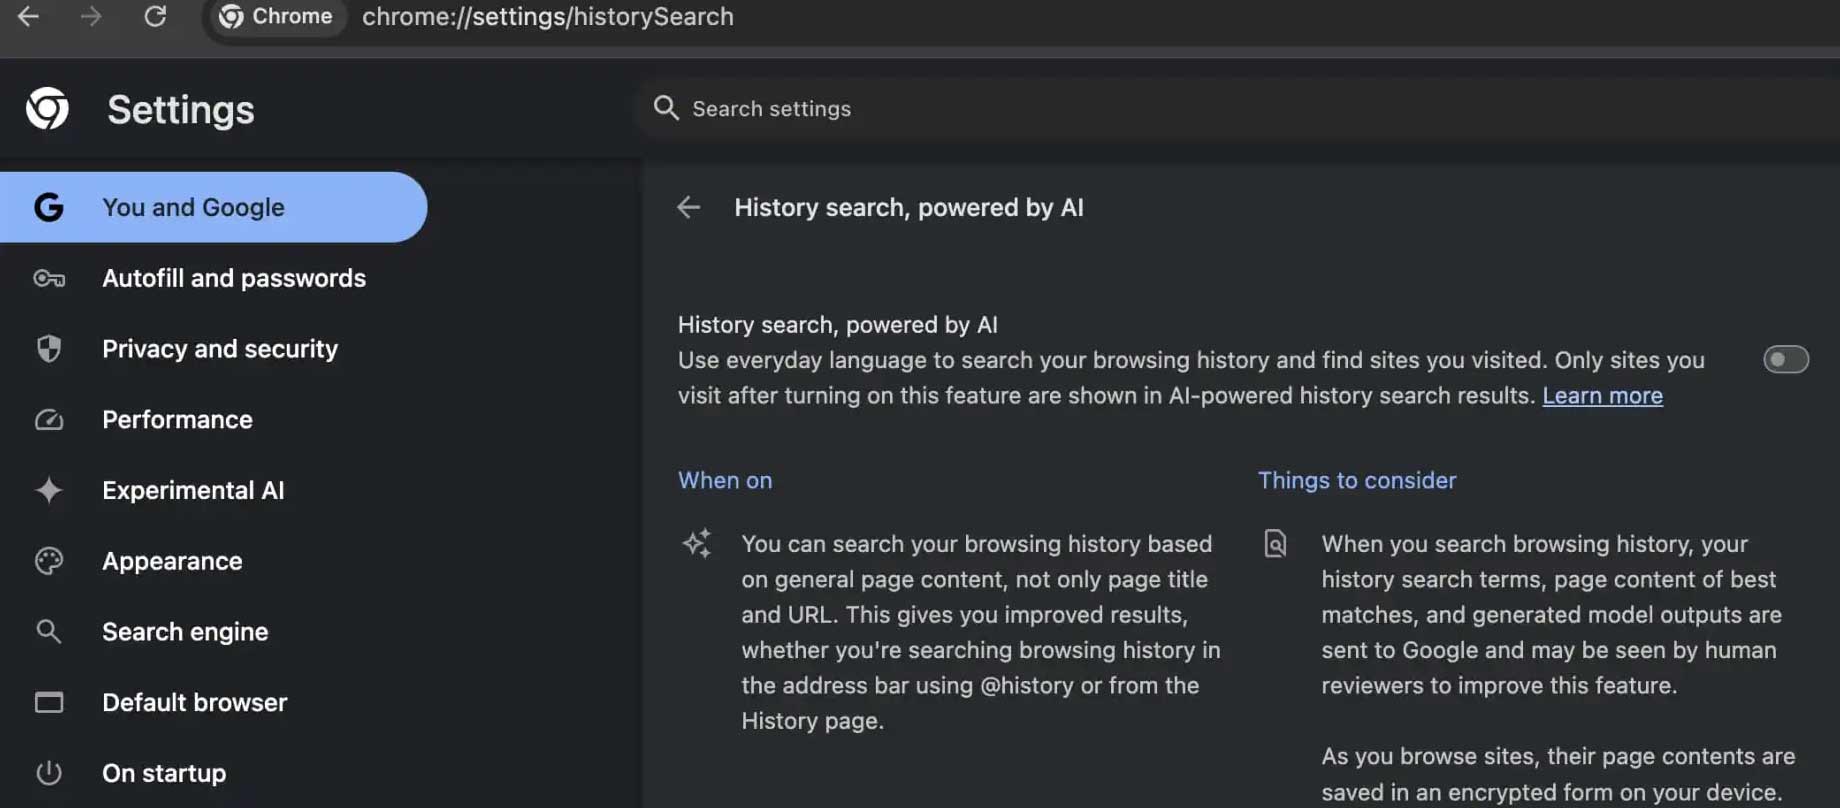
Task: Go back with the browser back arrow
Action: 29,16
